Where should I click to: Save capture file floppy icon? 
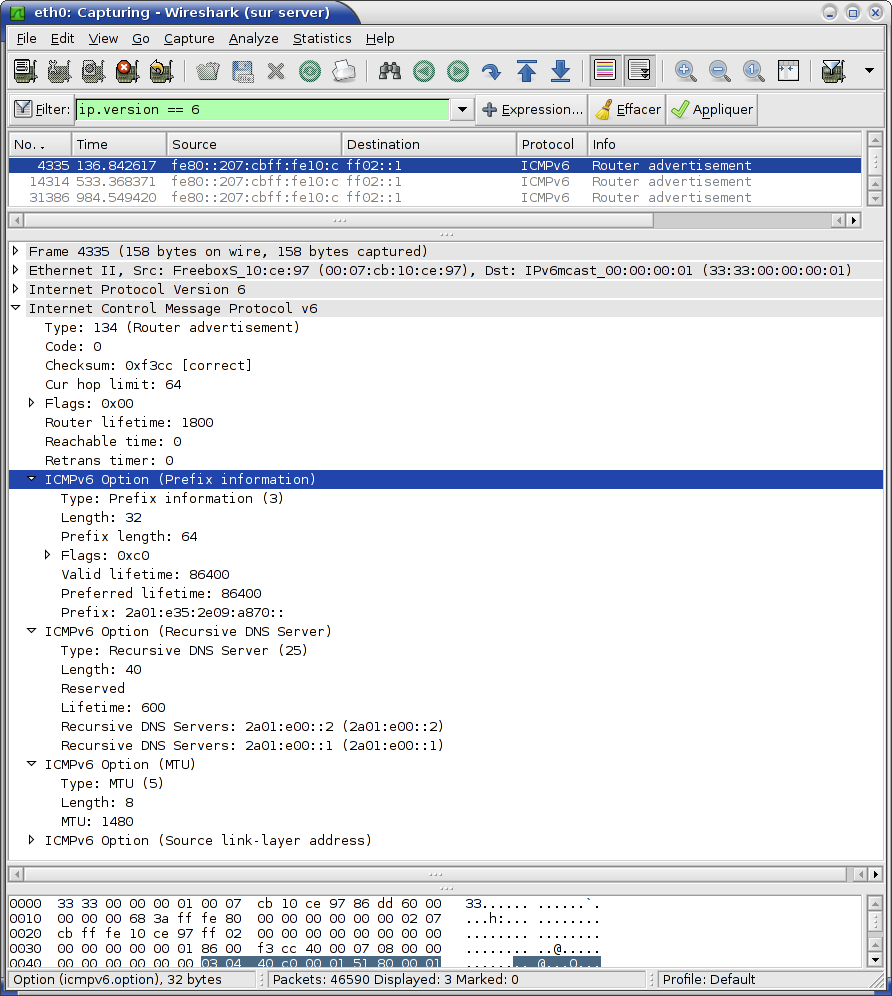[242, 71]
